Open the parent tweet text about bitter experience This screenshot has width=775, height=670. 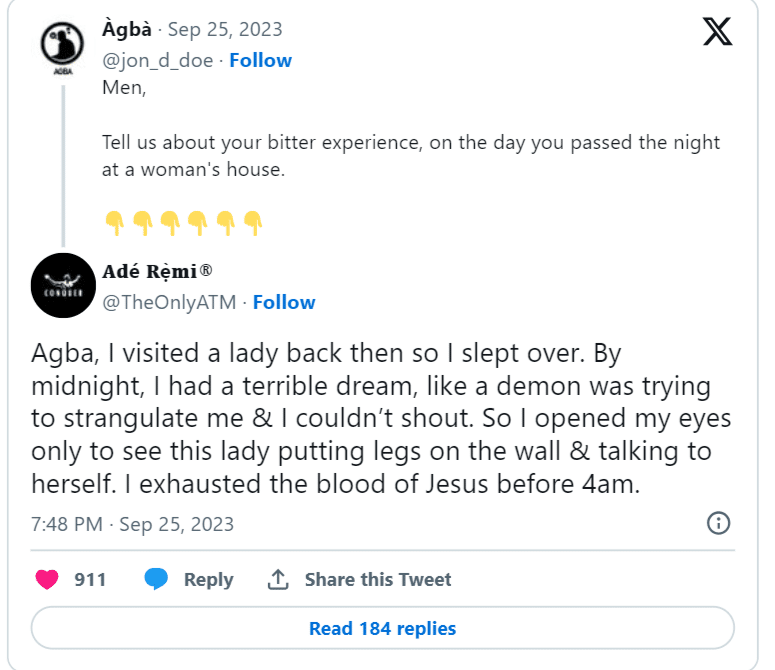pos(410,156)
